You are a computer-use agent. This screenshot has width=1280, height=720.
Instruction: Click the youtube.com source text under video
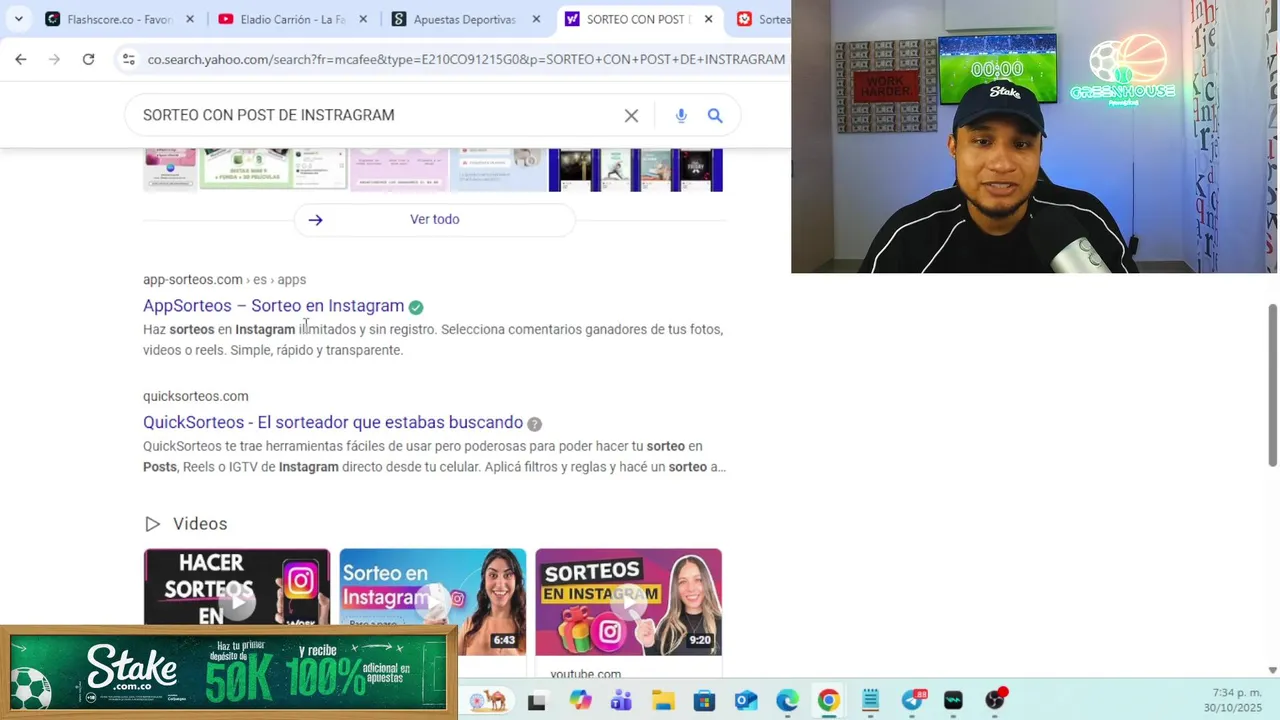pos(585,675)
